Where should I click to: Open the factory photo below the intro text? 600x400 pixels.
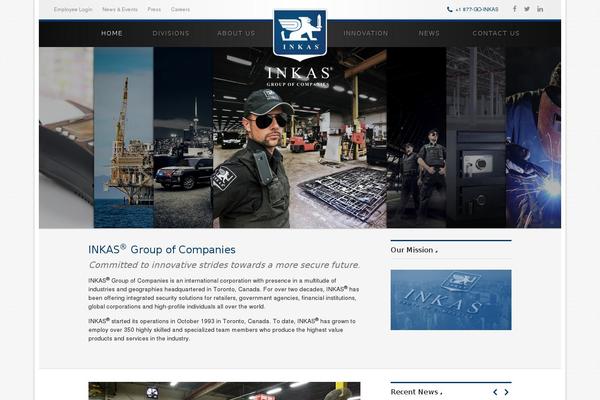click(x=224, y=391)
